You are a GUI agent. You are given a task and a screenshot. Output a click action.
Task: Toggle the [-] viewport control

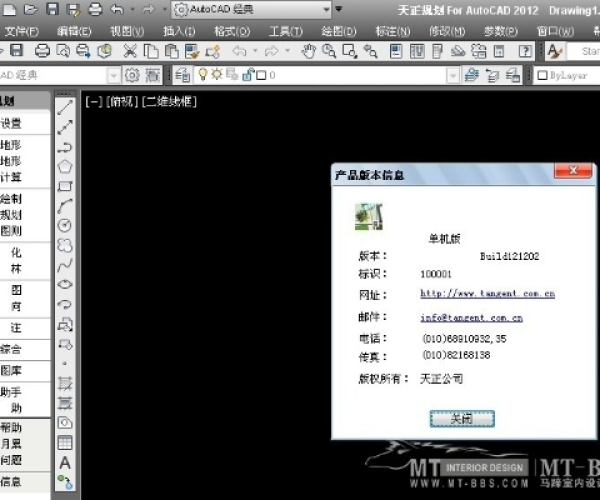pos(94,102)
